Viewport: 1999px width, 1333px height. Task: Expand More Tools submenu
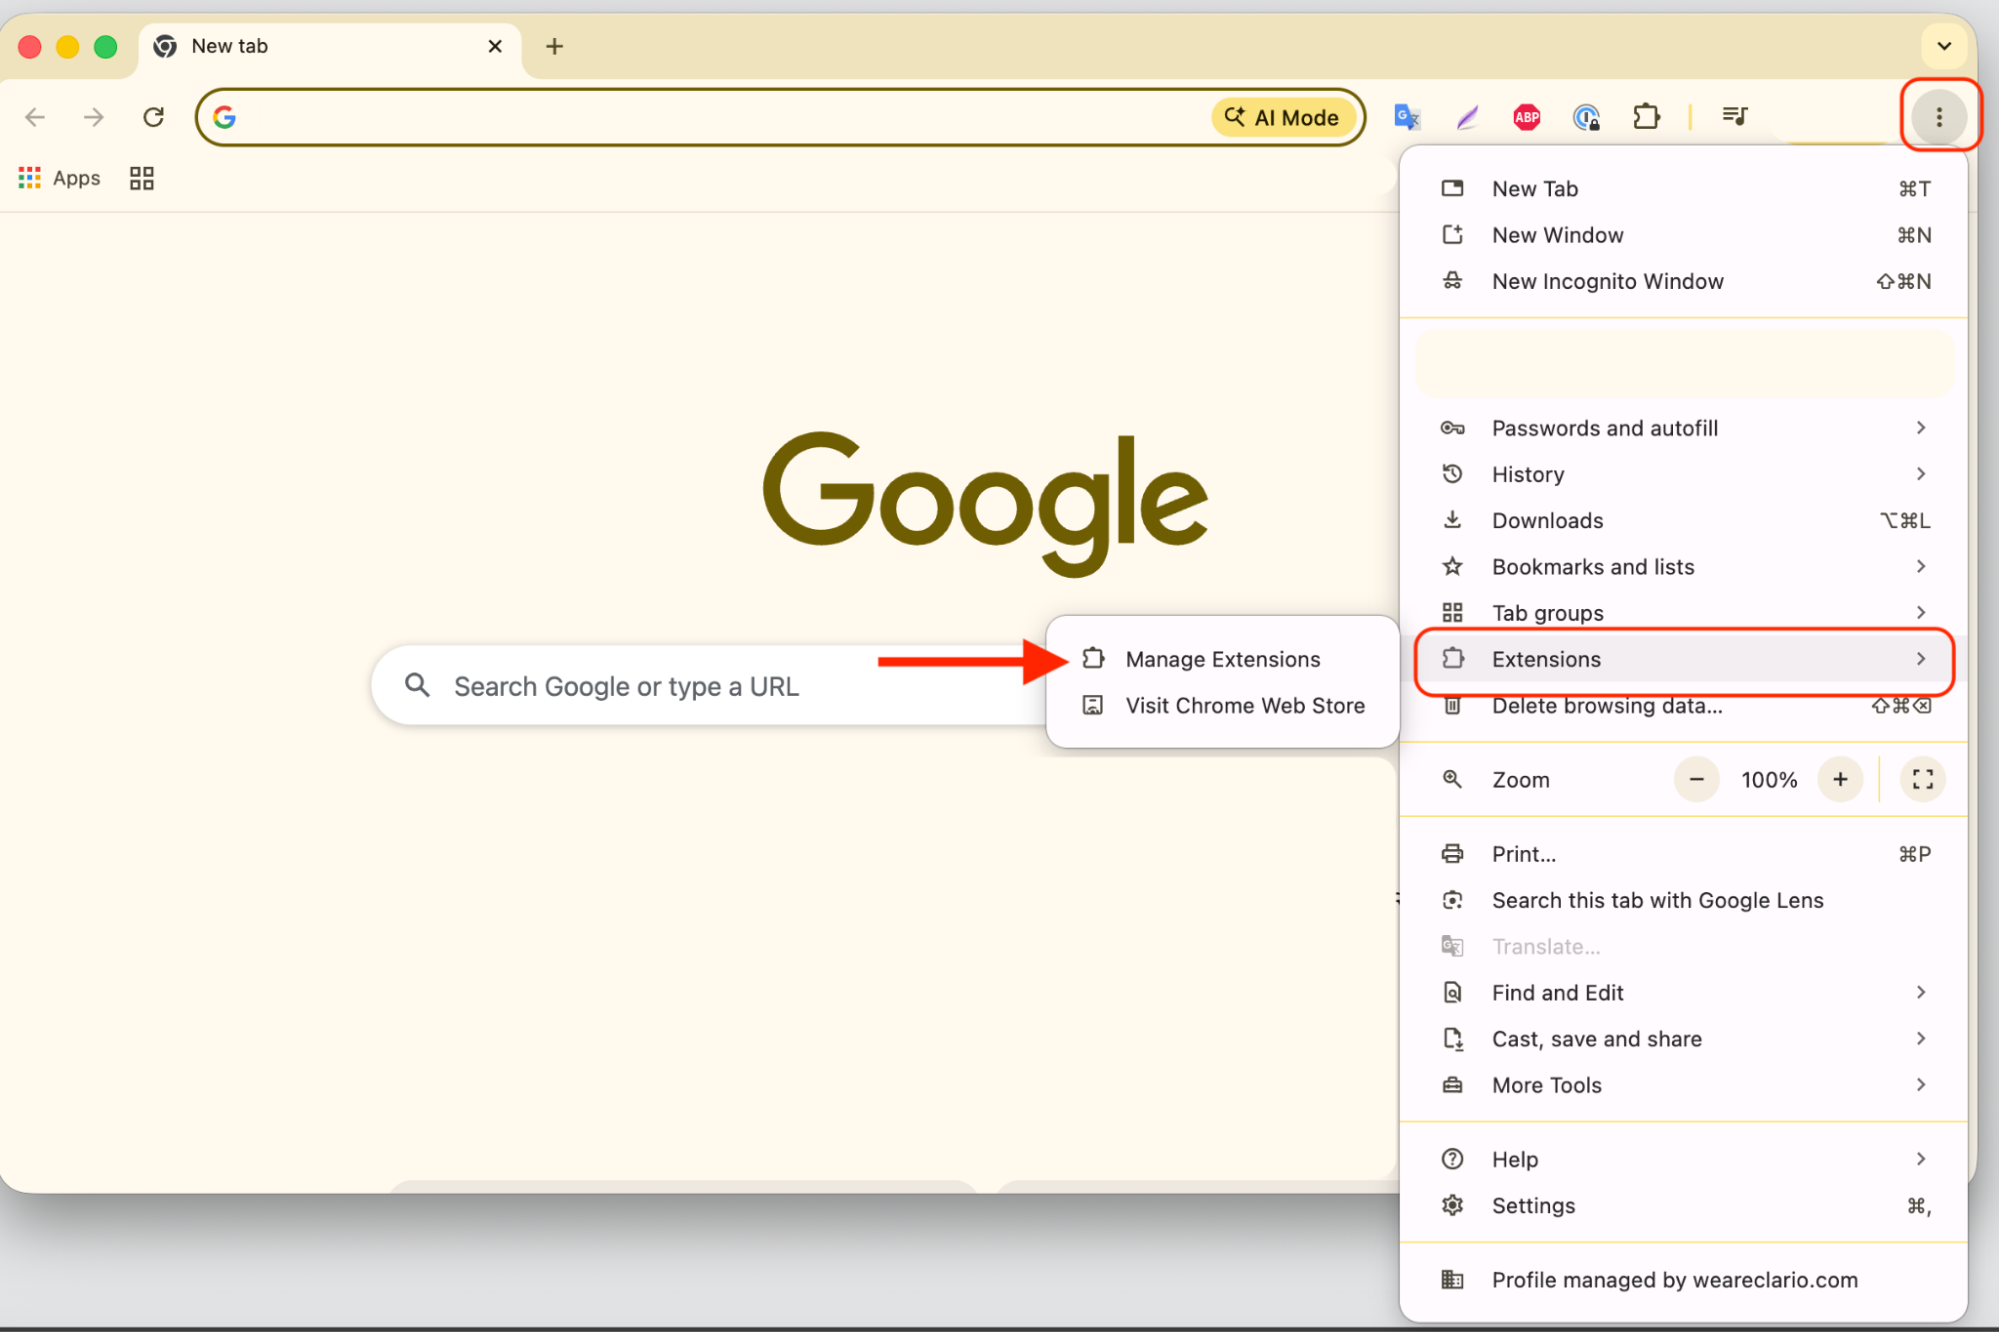1685,1085
